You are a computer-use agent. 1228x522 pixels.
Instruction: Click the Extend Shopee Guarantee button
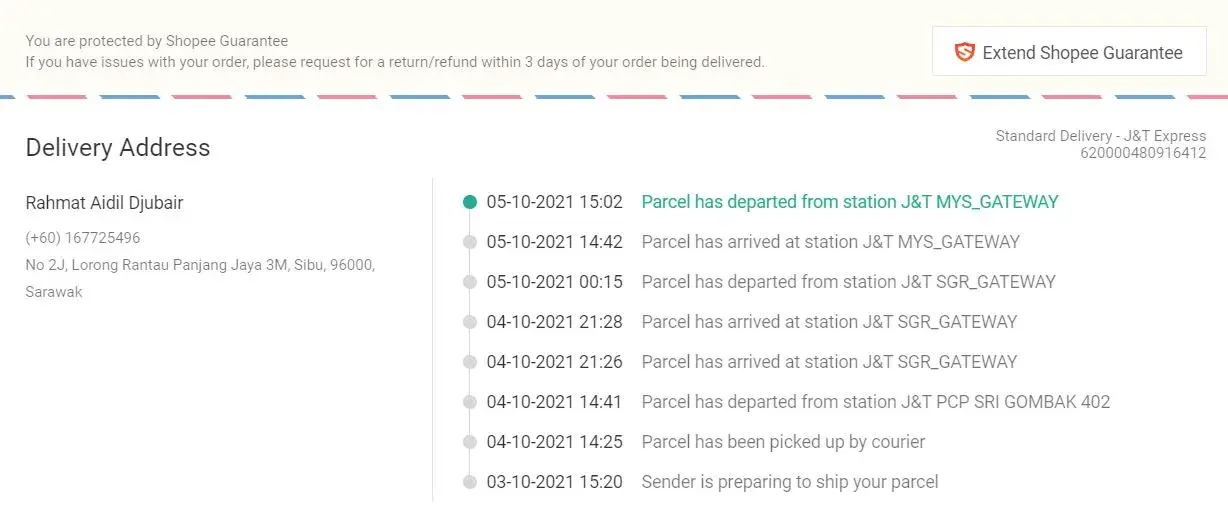point(1069,52)
